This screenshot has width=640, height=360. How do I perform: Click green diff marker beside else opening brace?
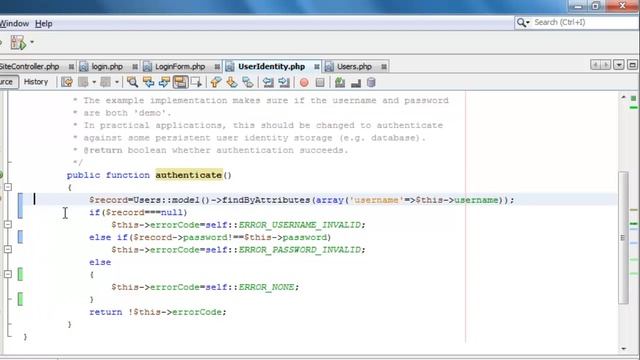point(20,274)
